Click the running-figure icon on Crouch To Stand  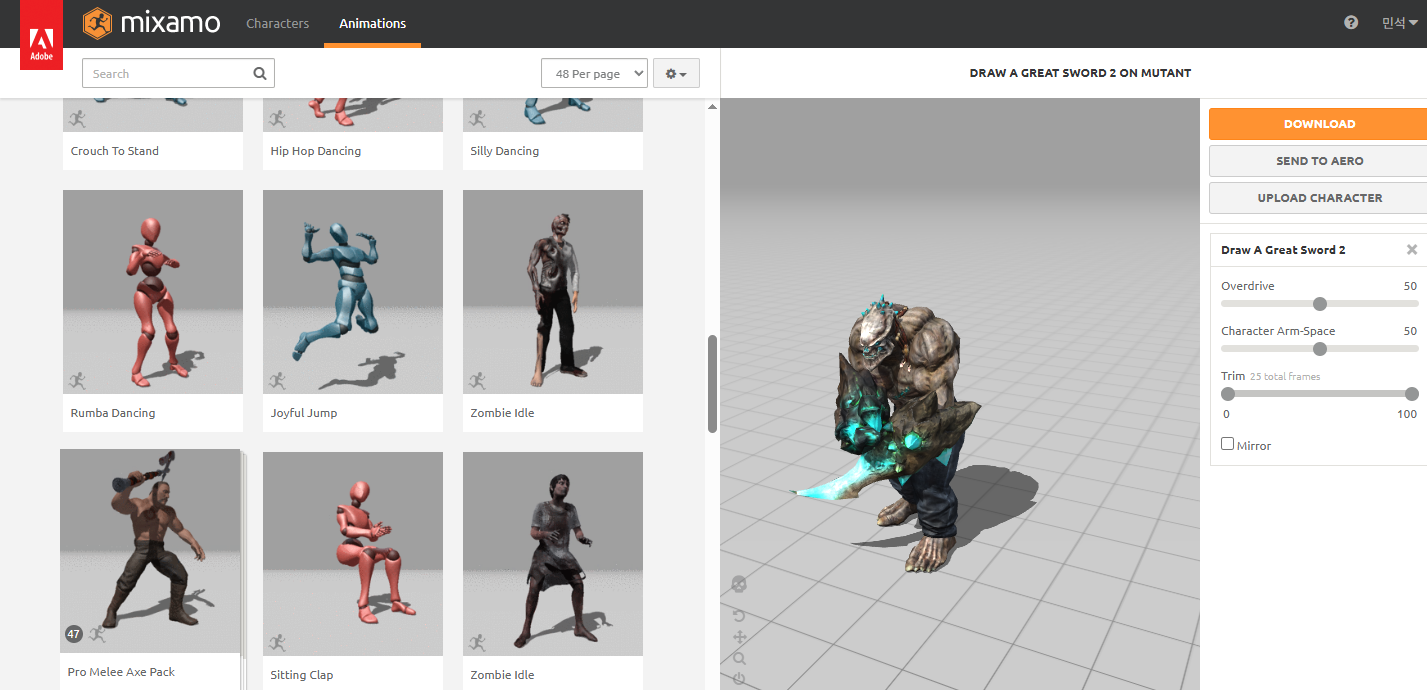[78, 119]
